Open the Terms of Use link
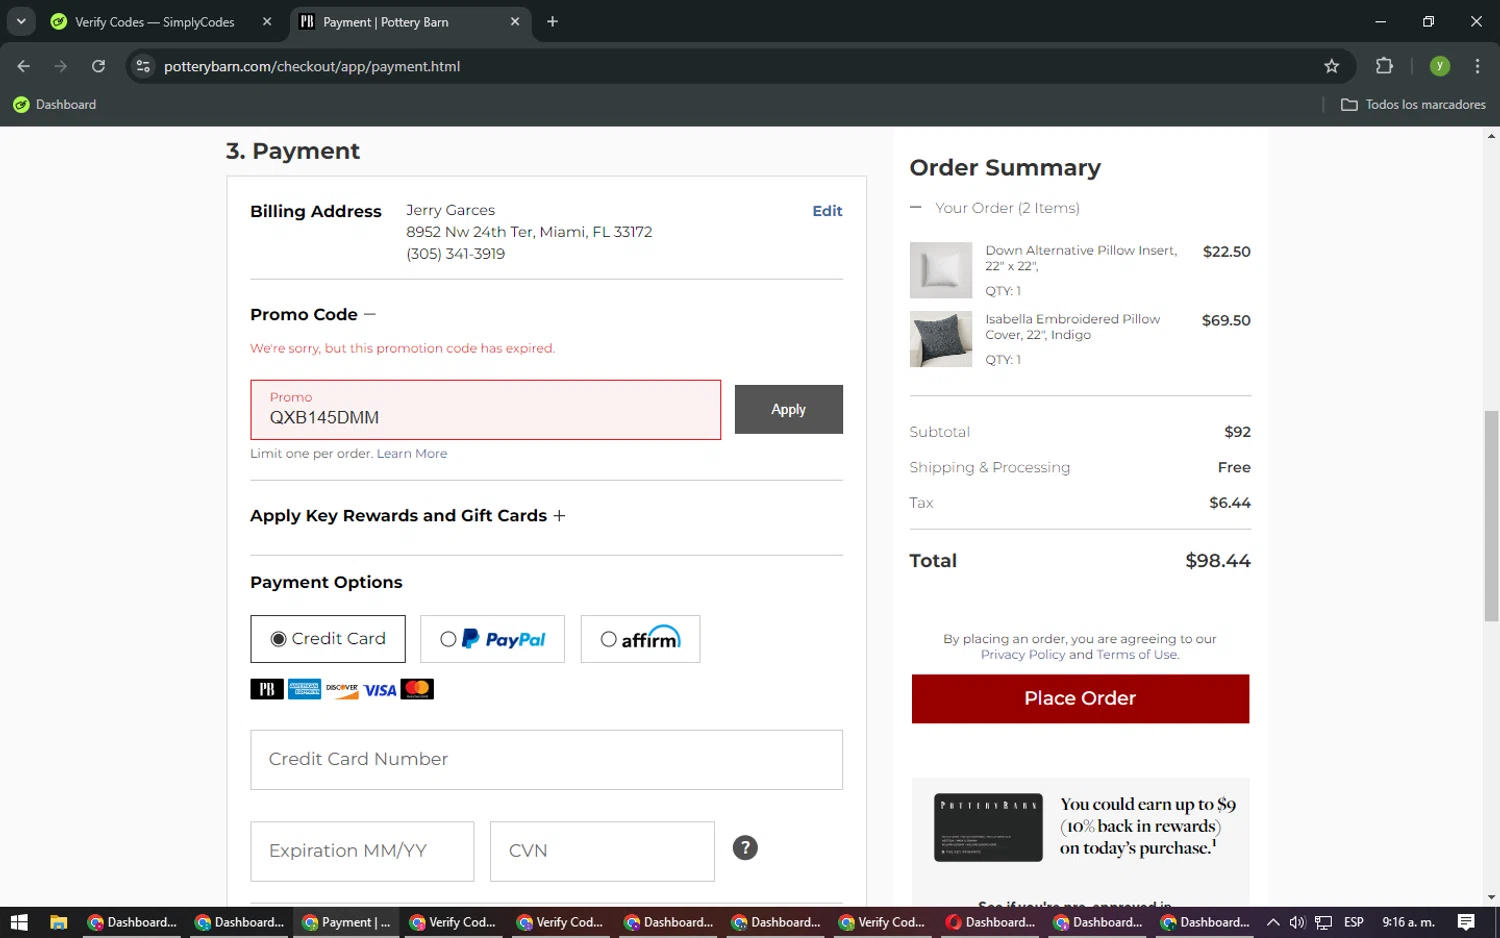1500x938 pixels. (1137, 655)
